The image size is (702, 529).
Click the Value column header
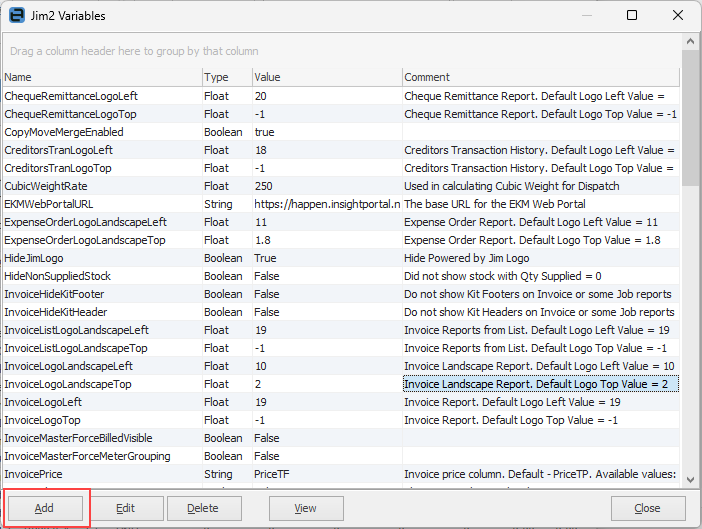tap(325, 77)
